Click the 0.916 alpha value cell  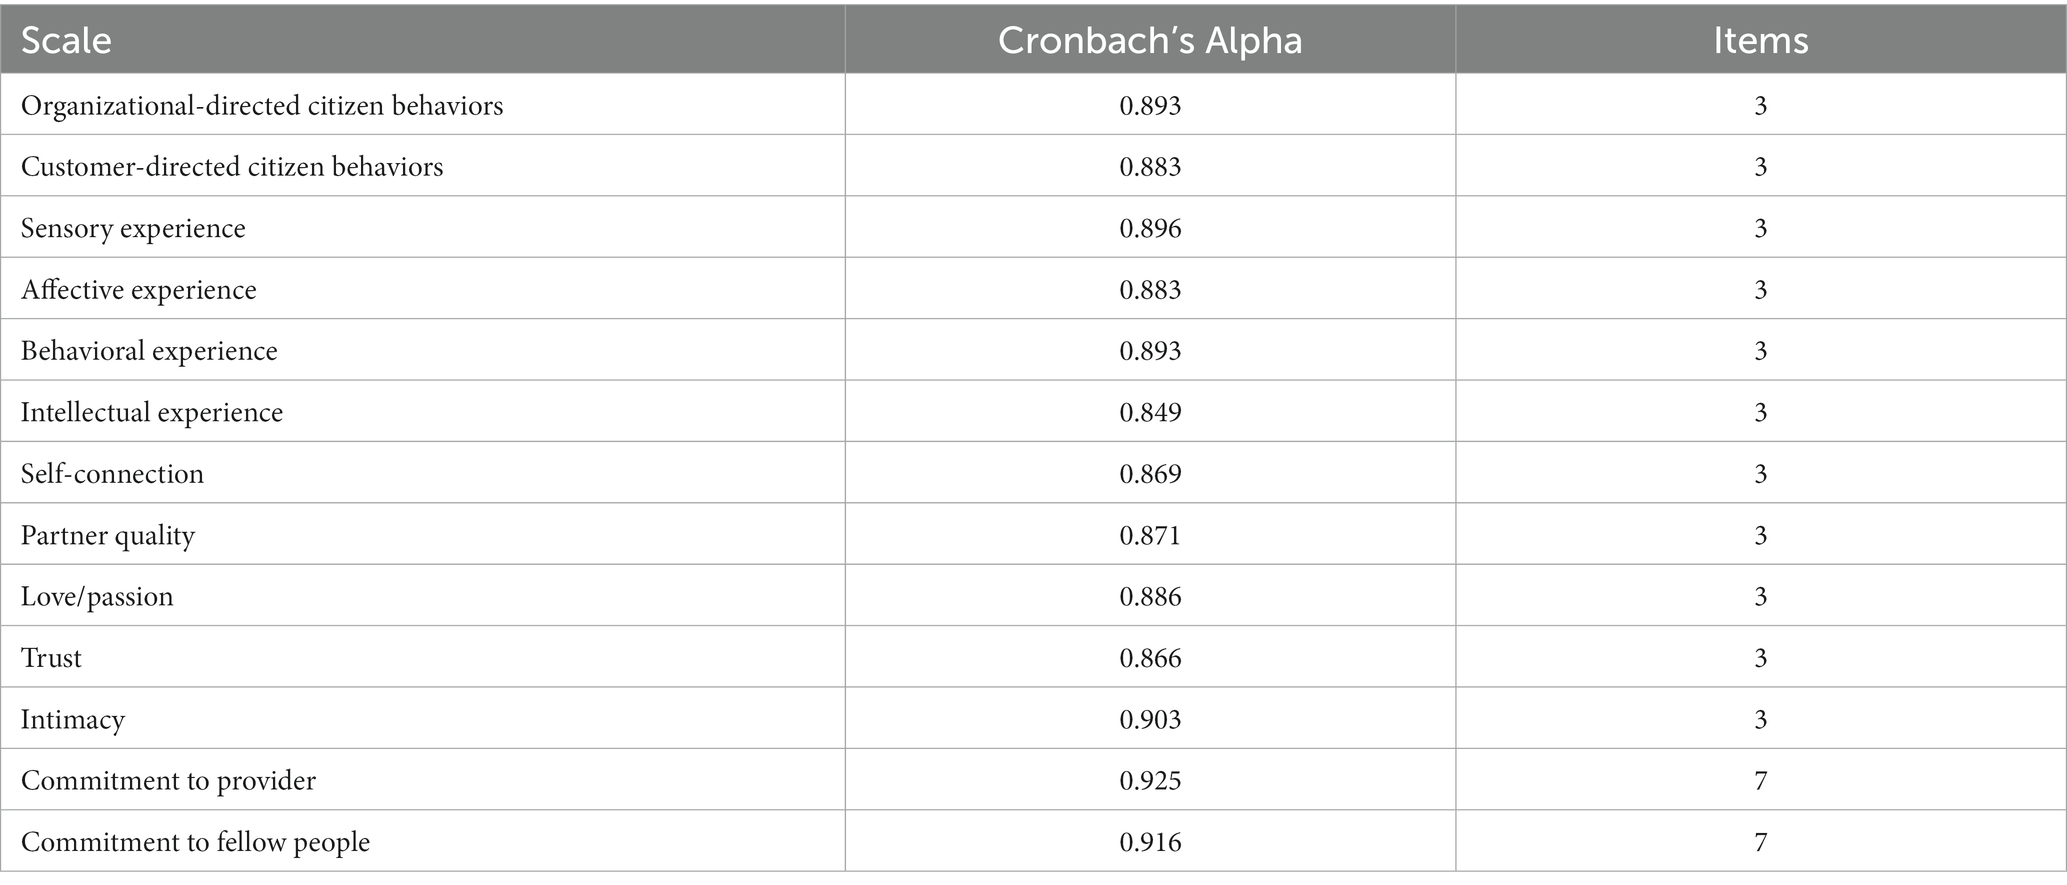pyautogui.click(x=1150, y=843)
